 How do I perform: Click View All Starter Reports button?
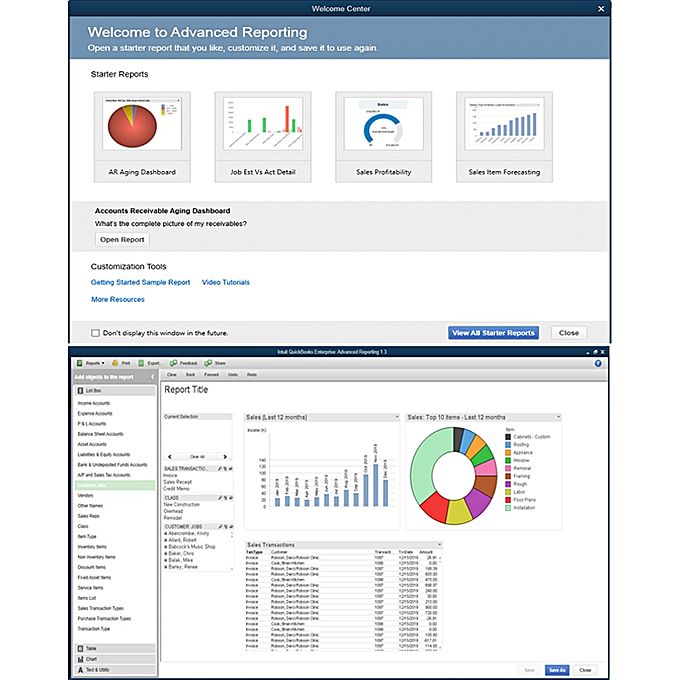coord(494,333)
